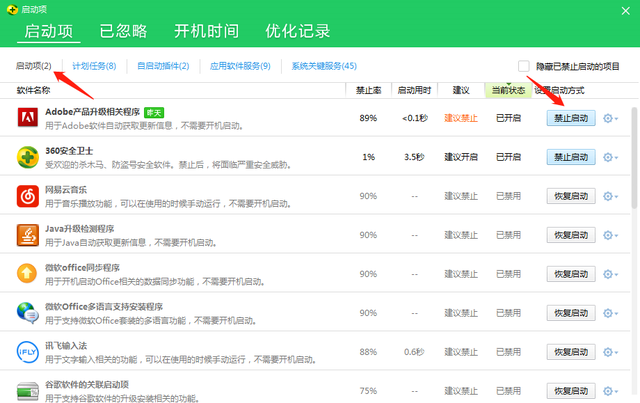The height and width of the screenshot is (403, 640).
Task: Open gear settings for 网易云音乐 row
Action: 610,196
